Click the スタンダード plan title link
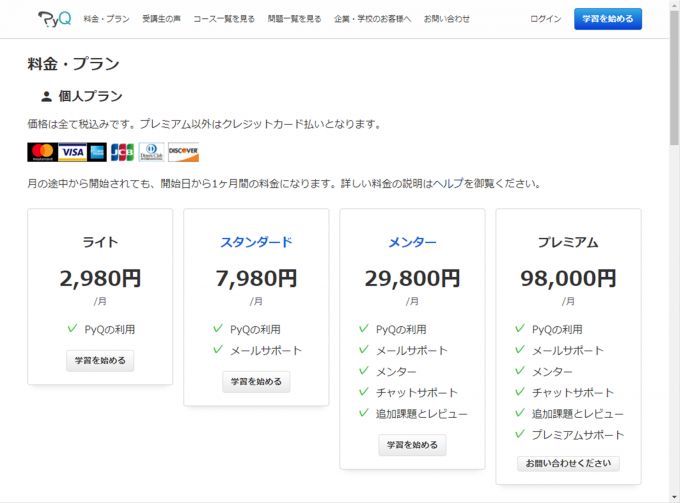680x503 pixels. tap(256, 242)
